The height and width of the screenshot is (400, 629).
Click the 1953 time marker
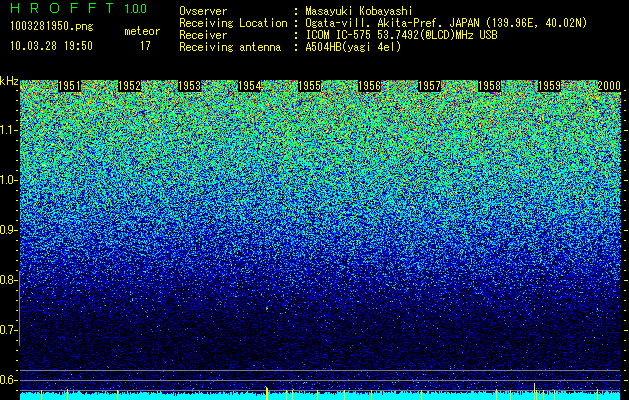[189, 86]
